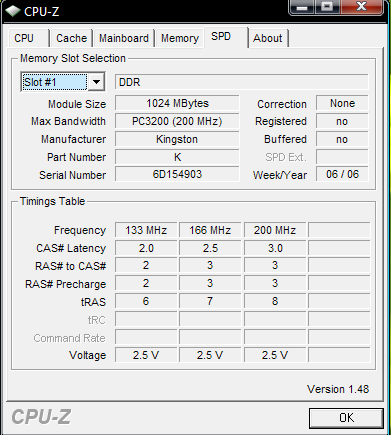Expand the memory slot dropdown arrow
This screenshot has width=391, height=435.
tap(96, 82)
